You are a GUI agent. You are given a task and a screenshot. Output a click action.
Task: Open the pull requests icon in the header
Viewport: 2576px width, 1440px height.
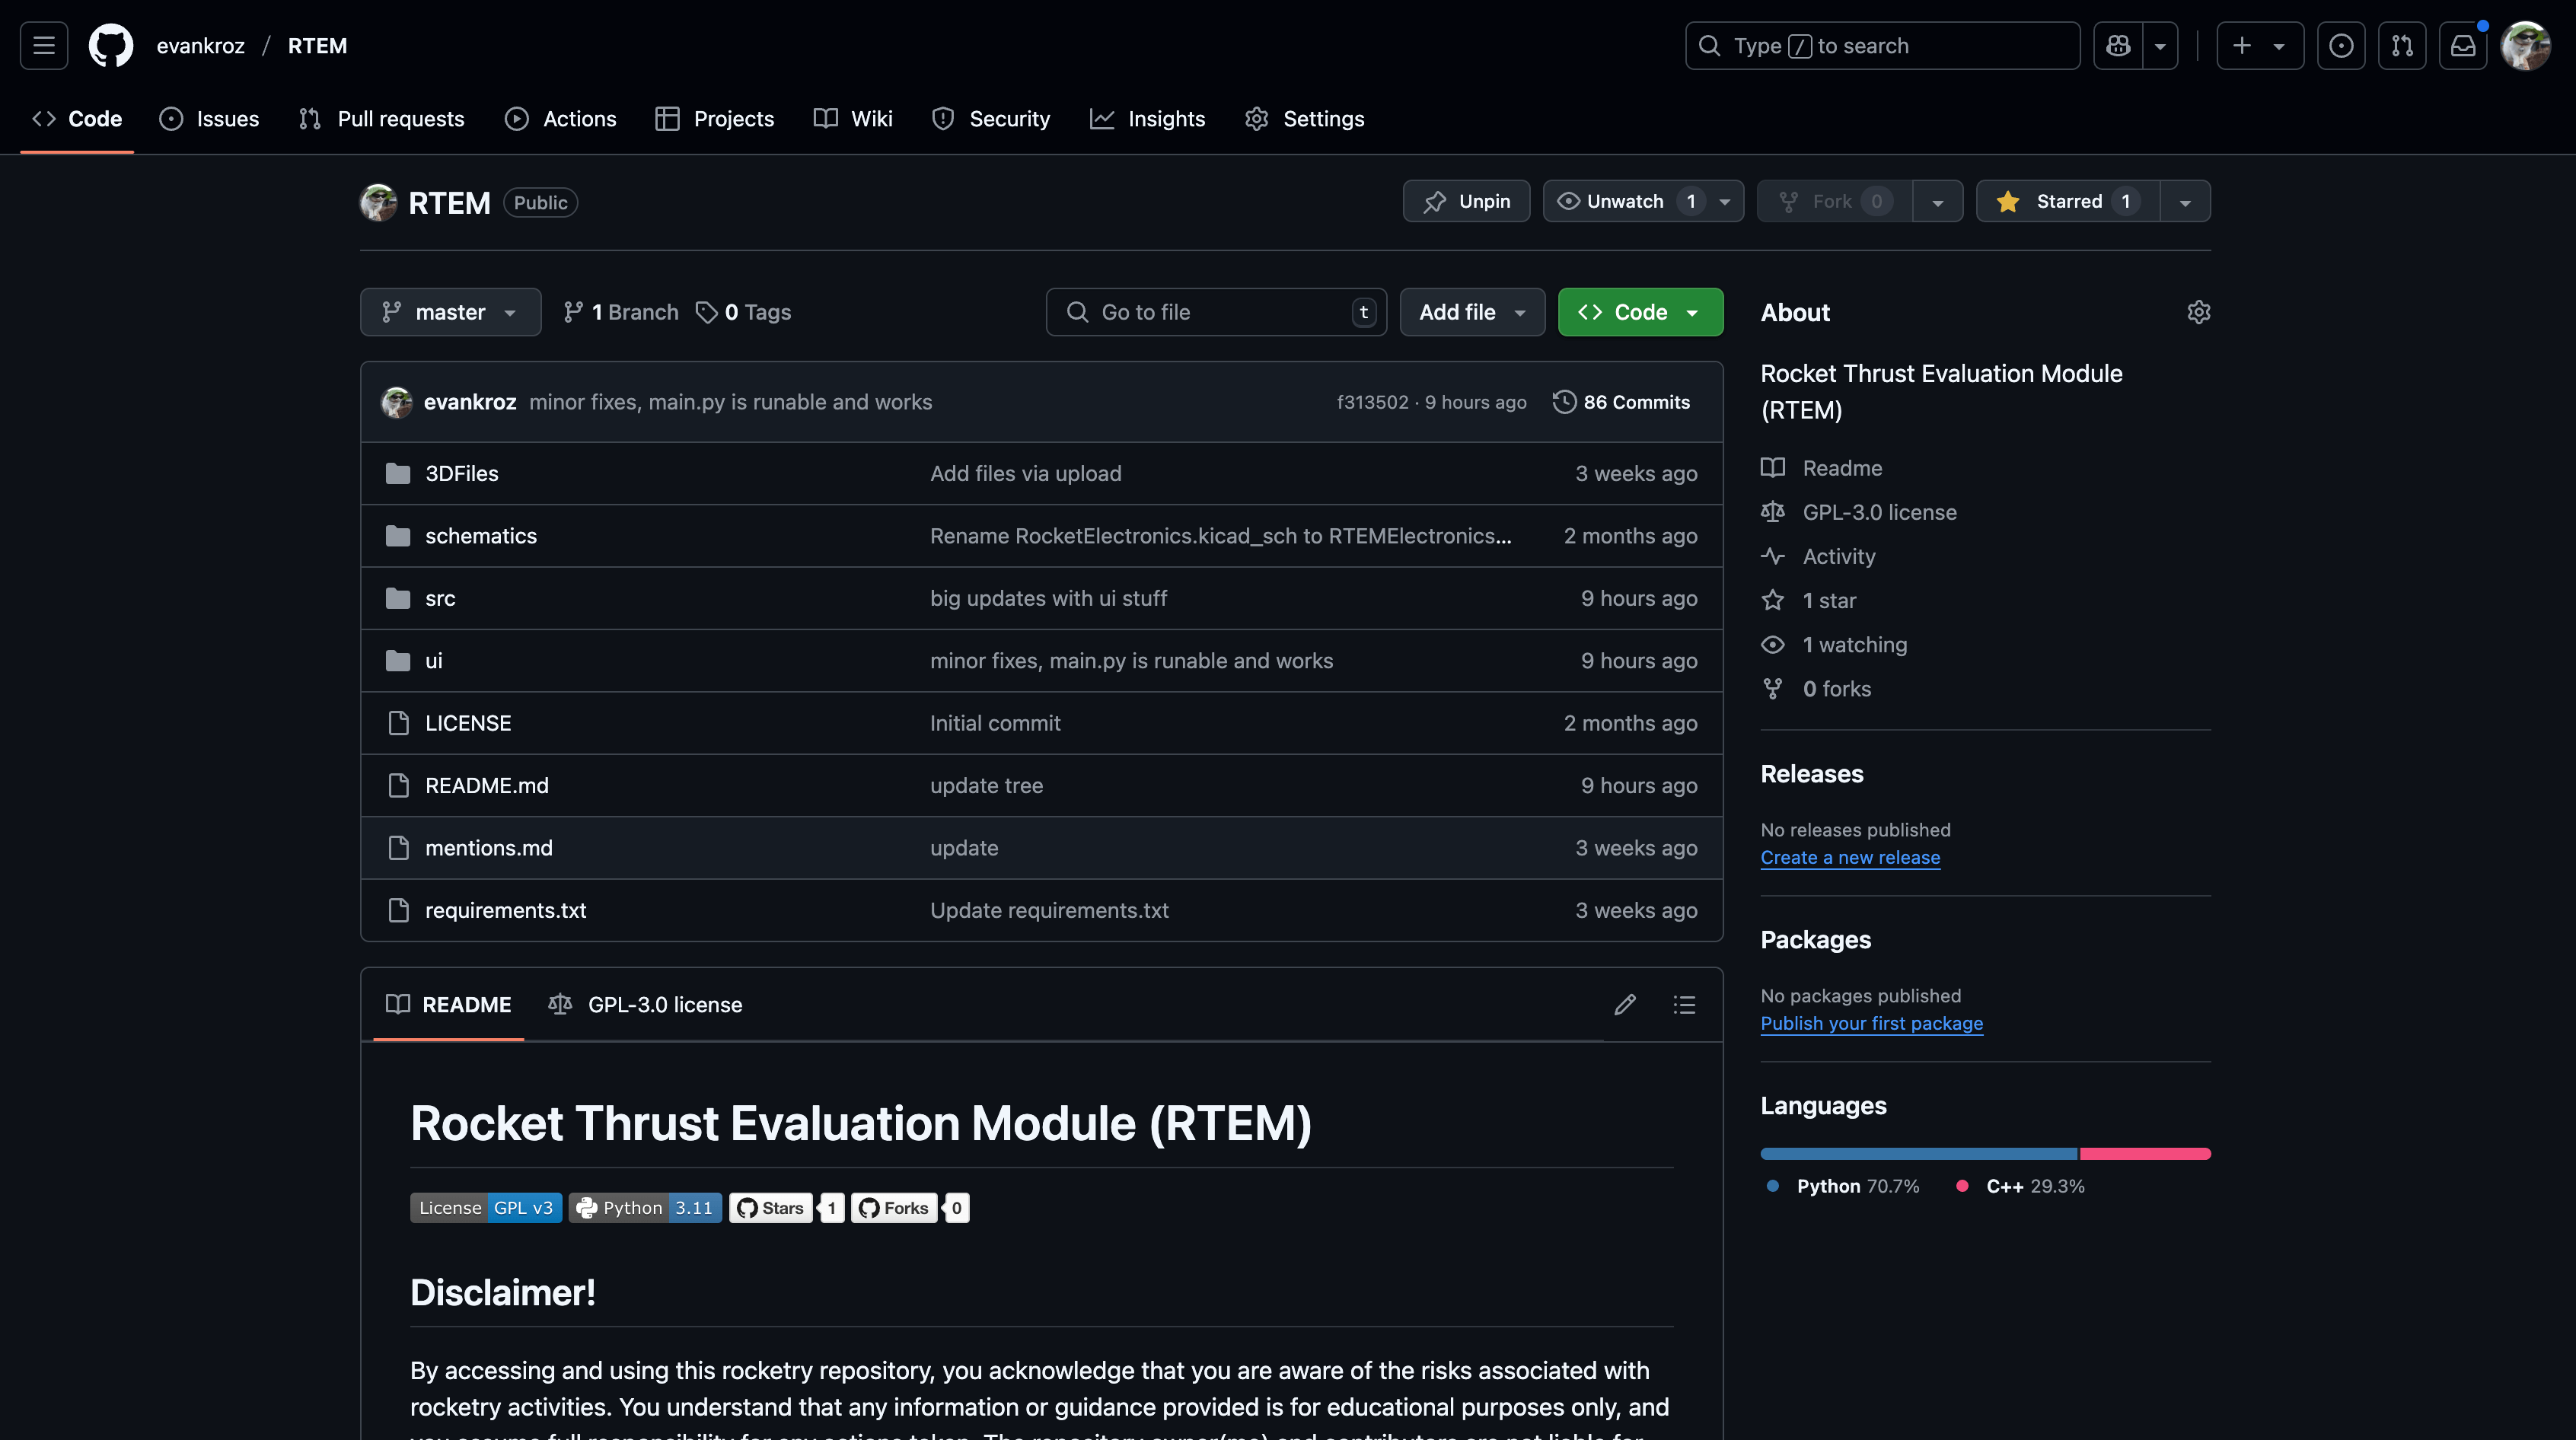tap(2402, 45)
